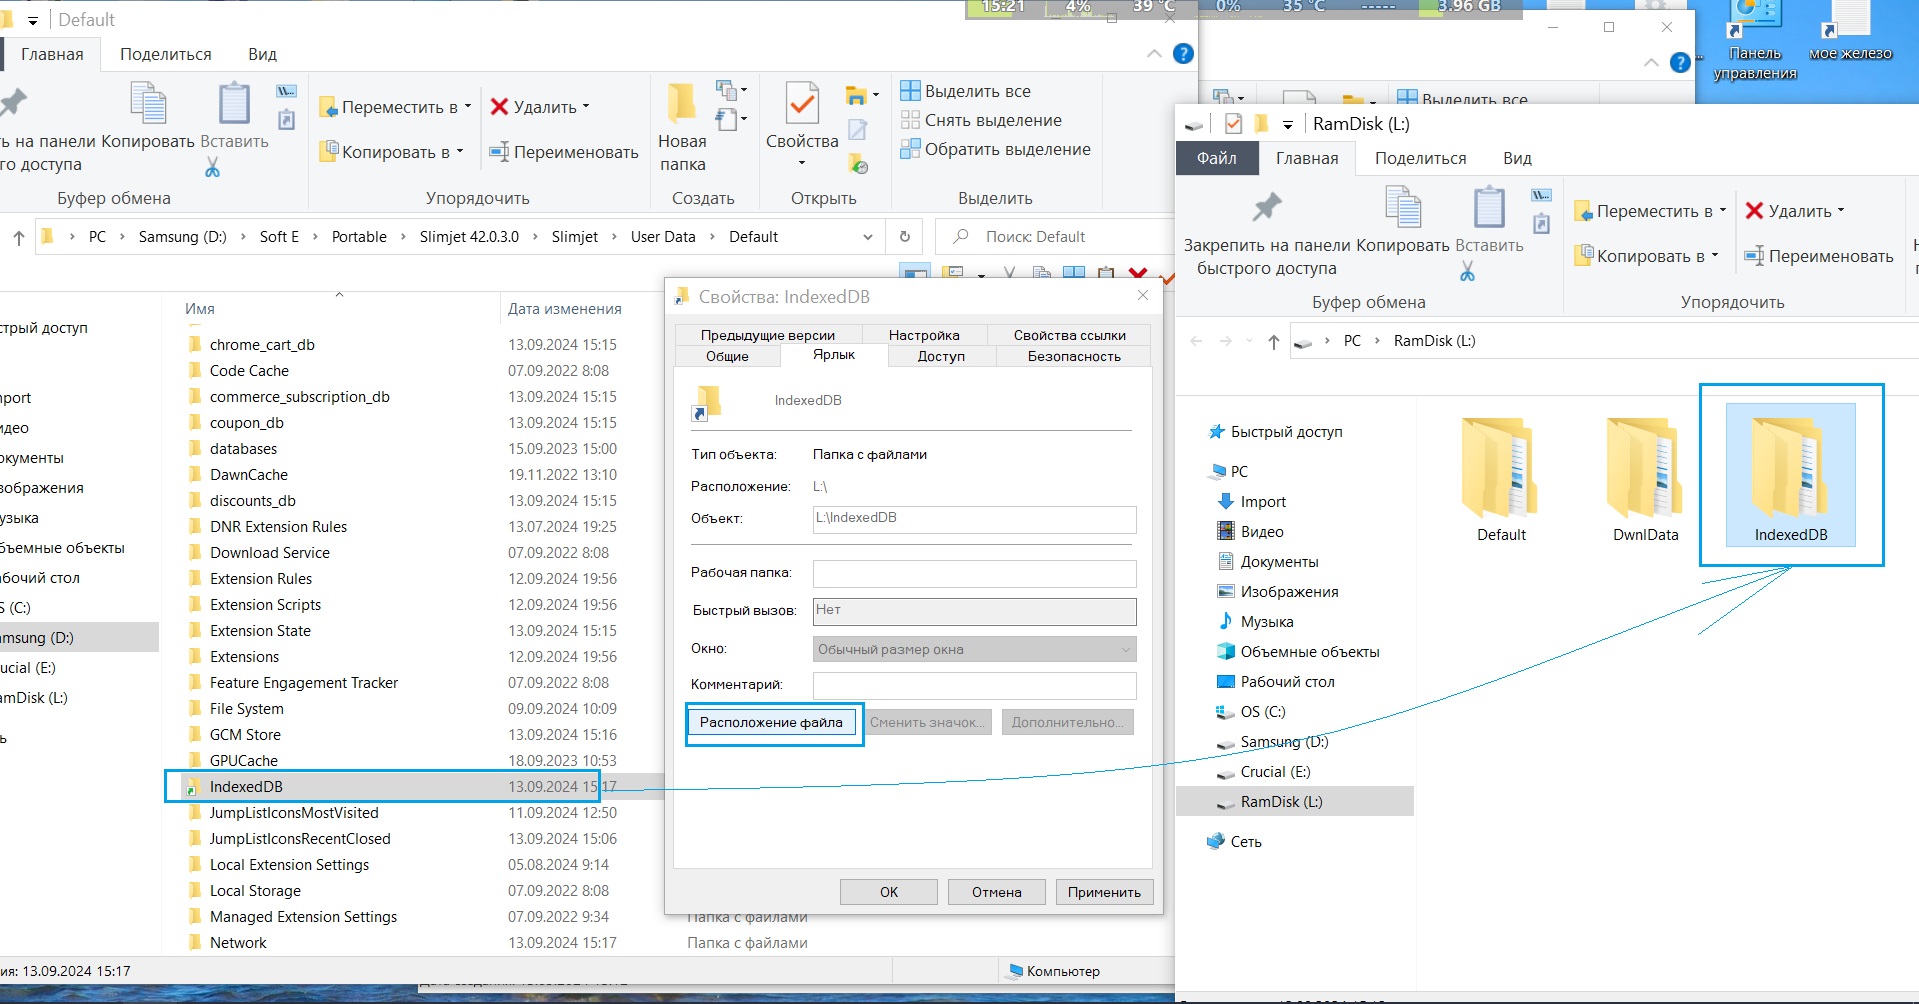
Task: Open the Окно combo box in the properties dialog
Action: point(975,650)
